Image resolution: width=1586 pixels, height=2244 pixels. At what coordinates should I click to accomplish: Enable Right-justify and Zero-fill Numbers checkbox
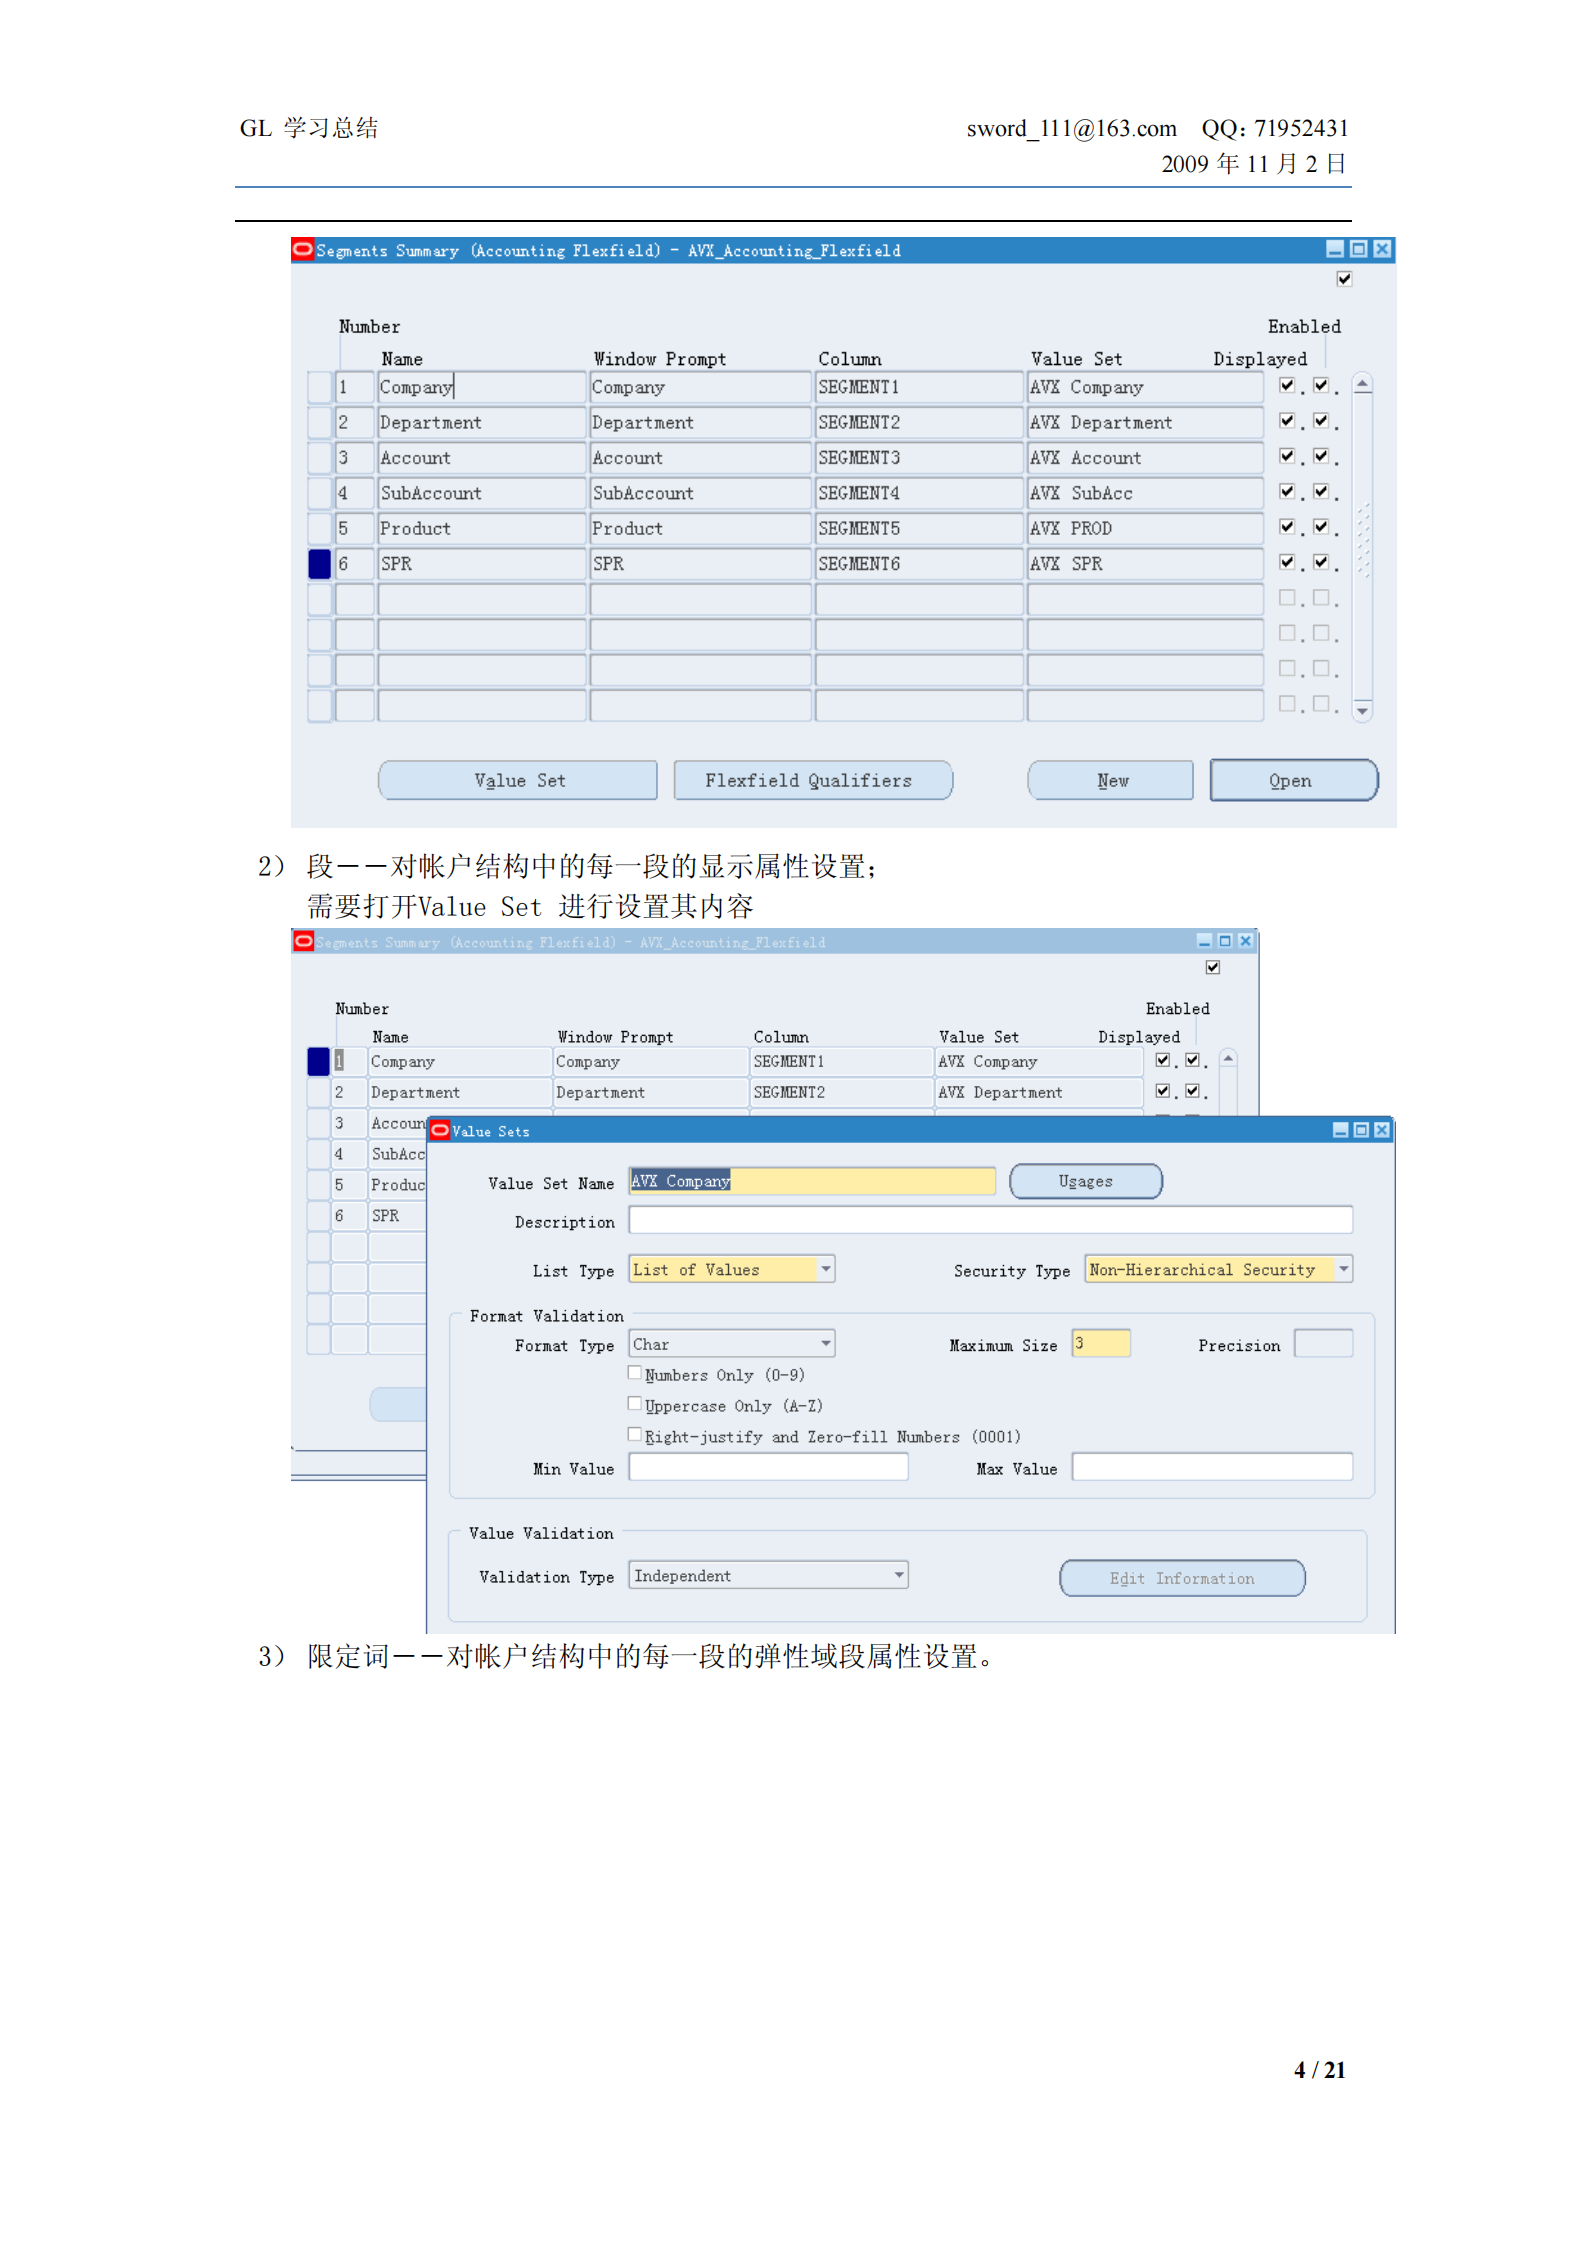click(635, 1435)
